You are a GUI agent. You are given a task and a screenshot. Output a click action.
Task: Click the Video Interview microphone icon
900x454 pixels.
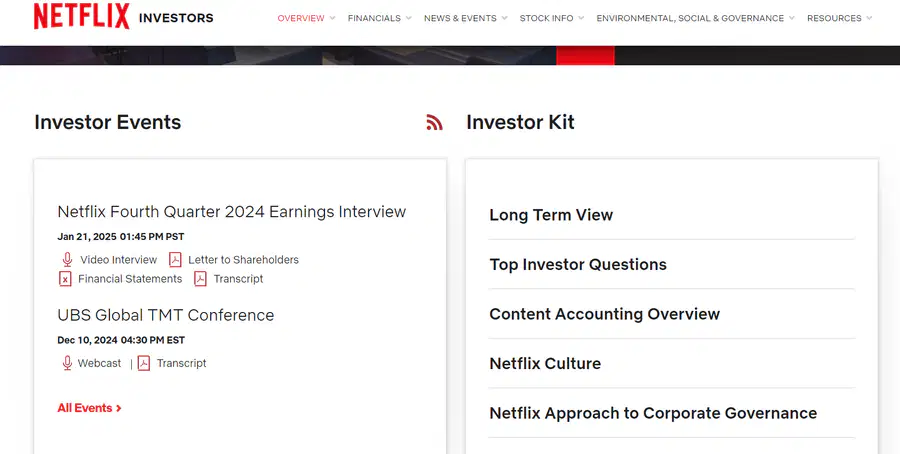click(67, 260)
